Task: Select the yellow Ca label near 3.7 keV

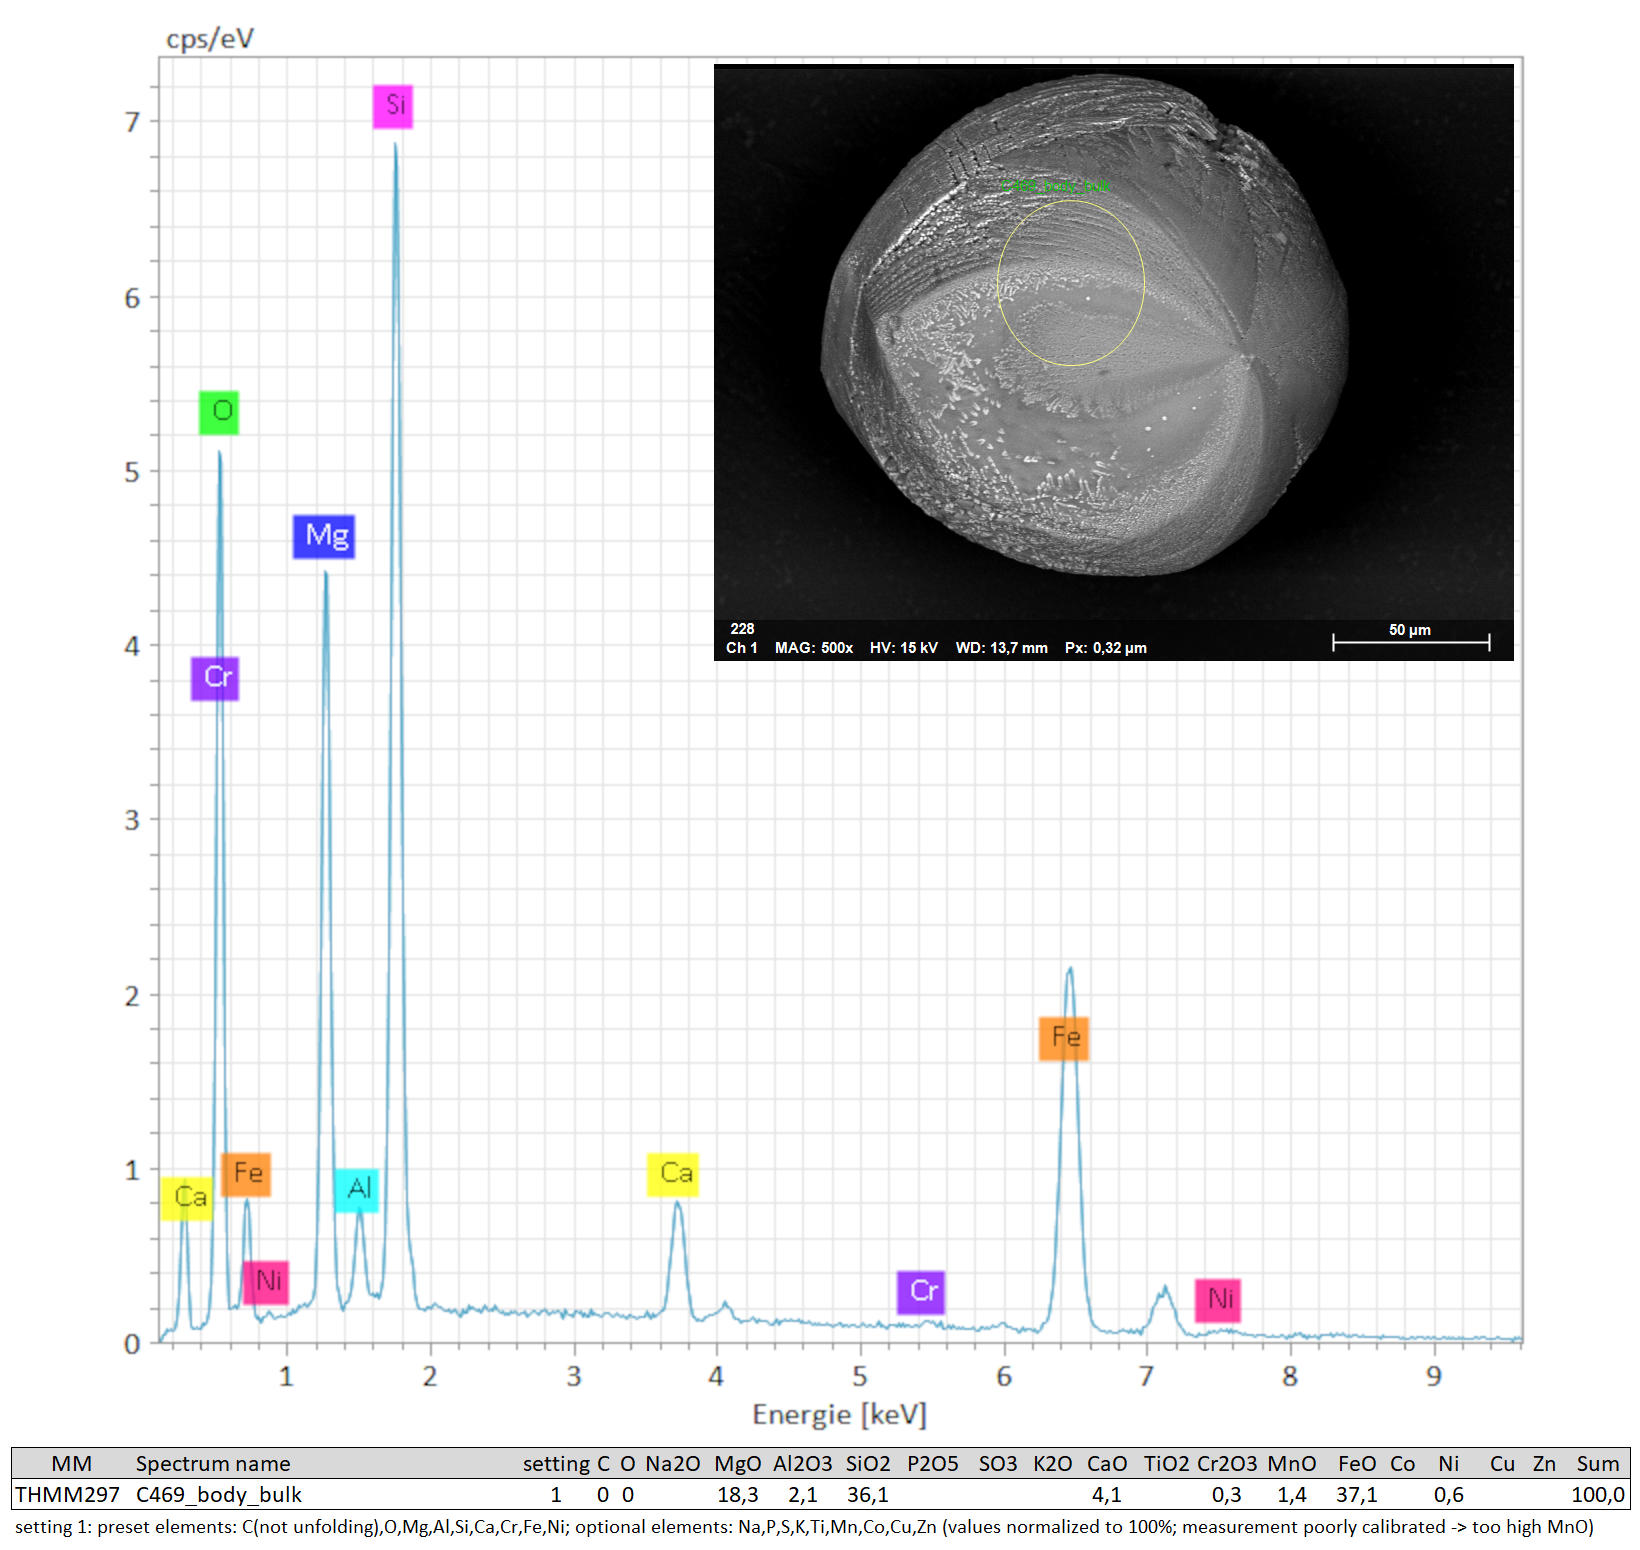Action: tap(673, 1174)
